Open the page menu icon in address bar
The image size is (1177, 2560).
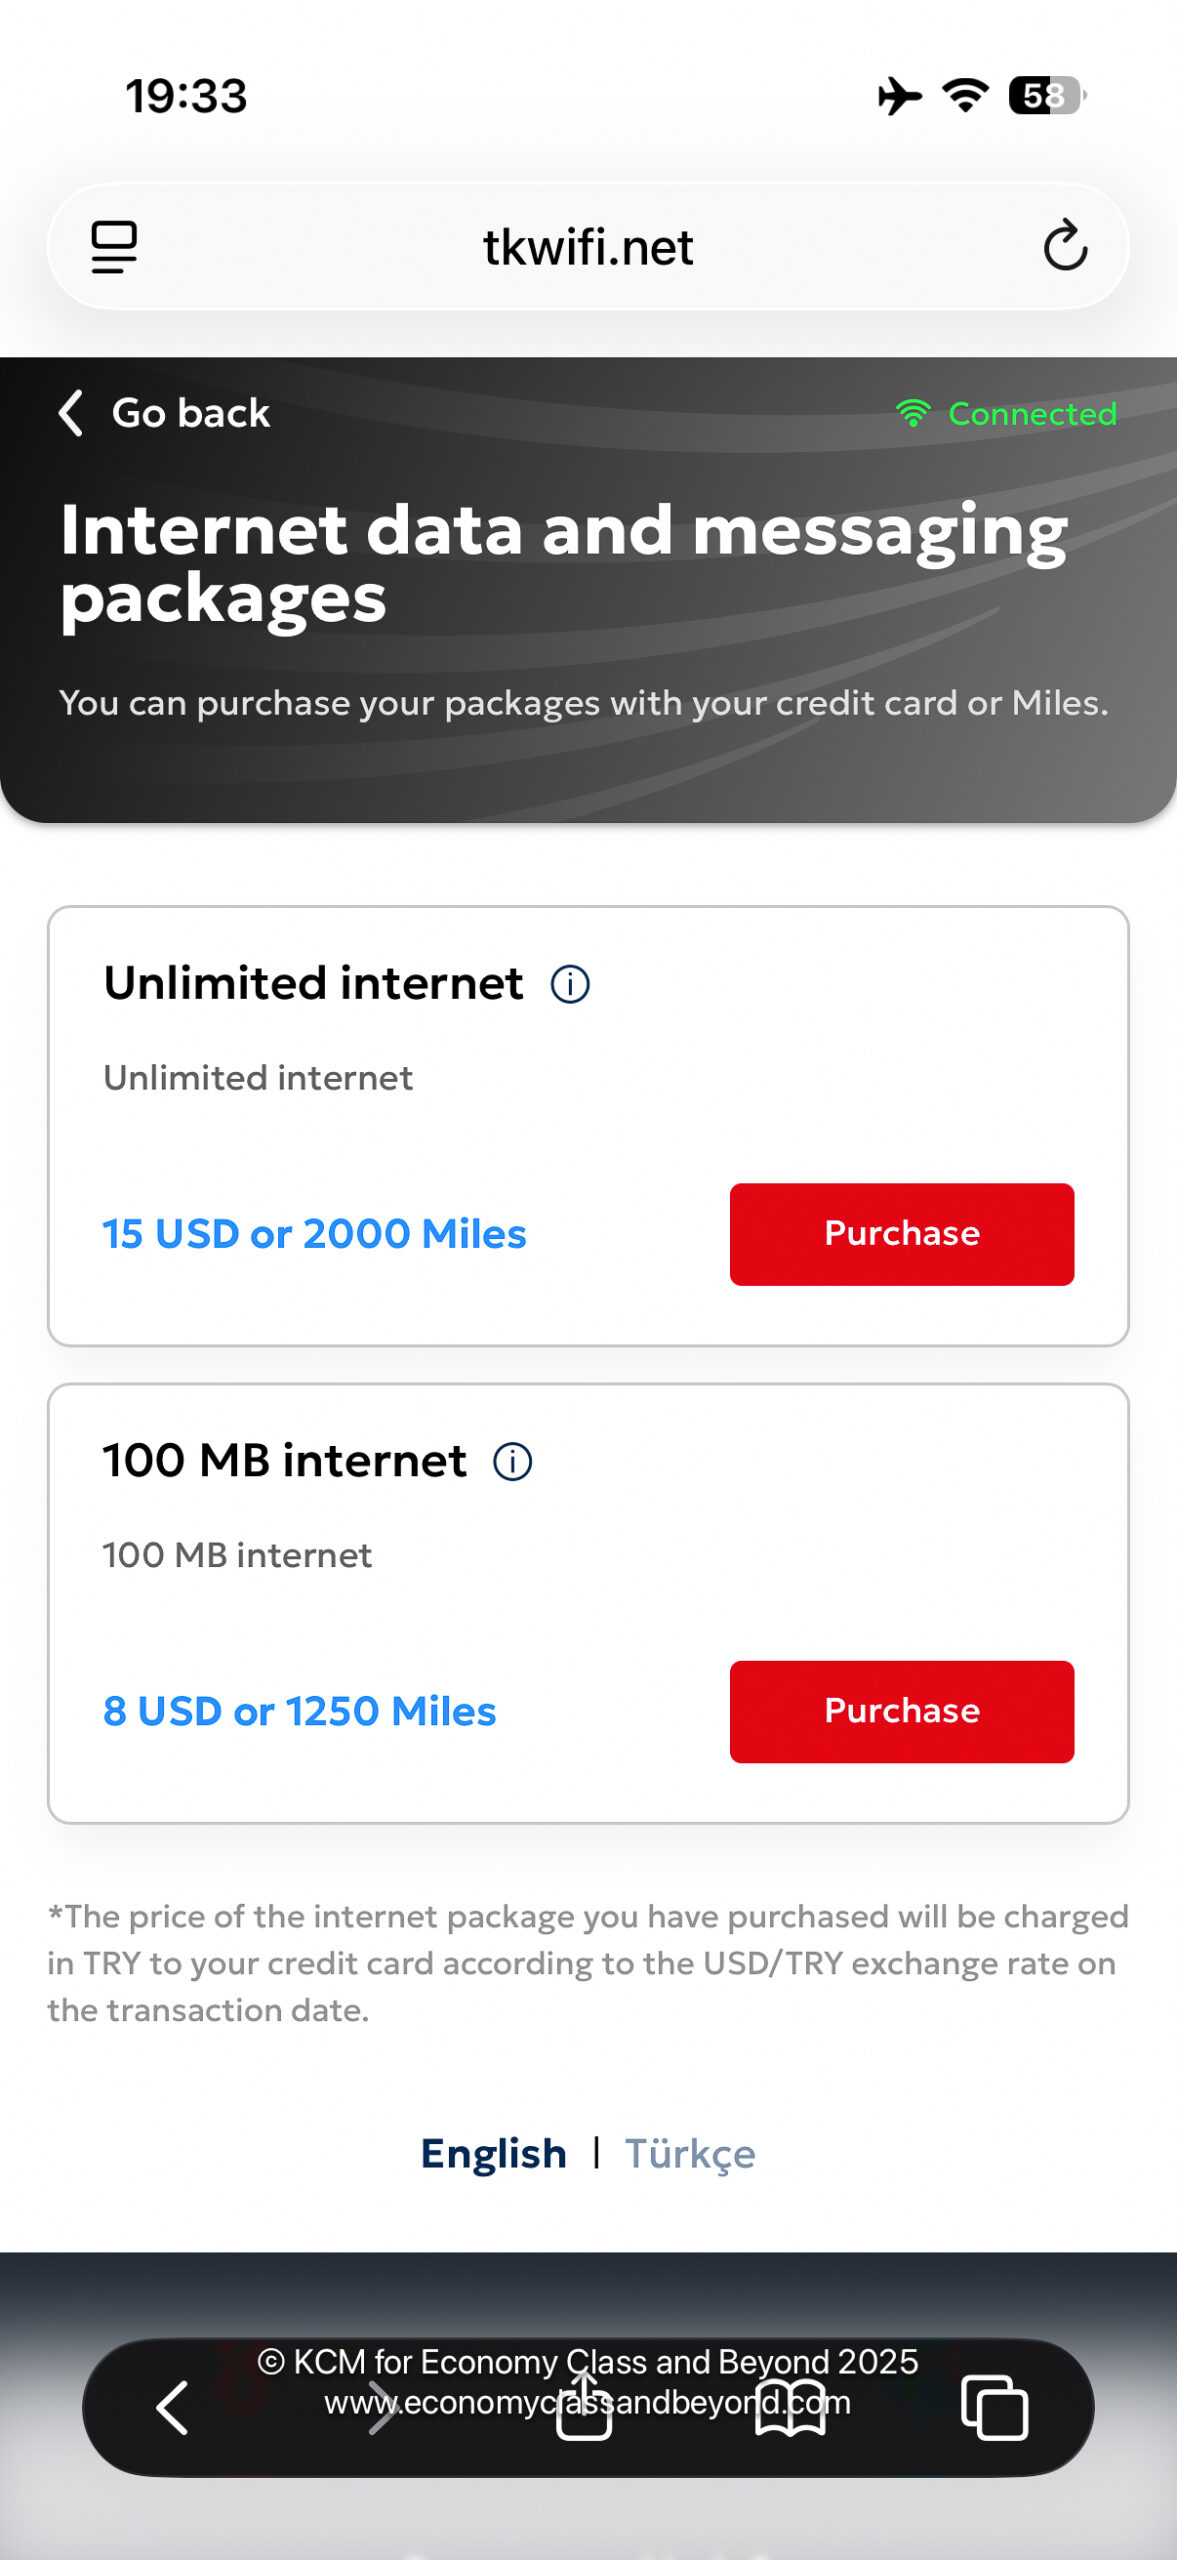[x=114, y=247]
